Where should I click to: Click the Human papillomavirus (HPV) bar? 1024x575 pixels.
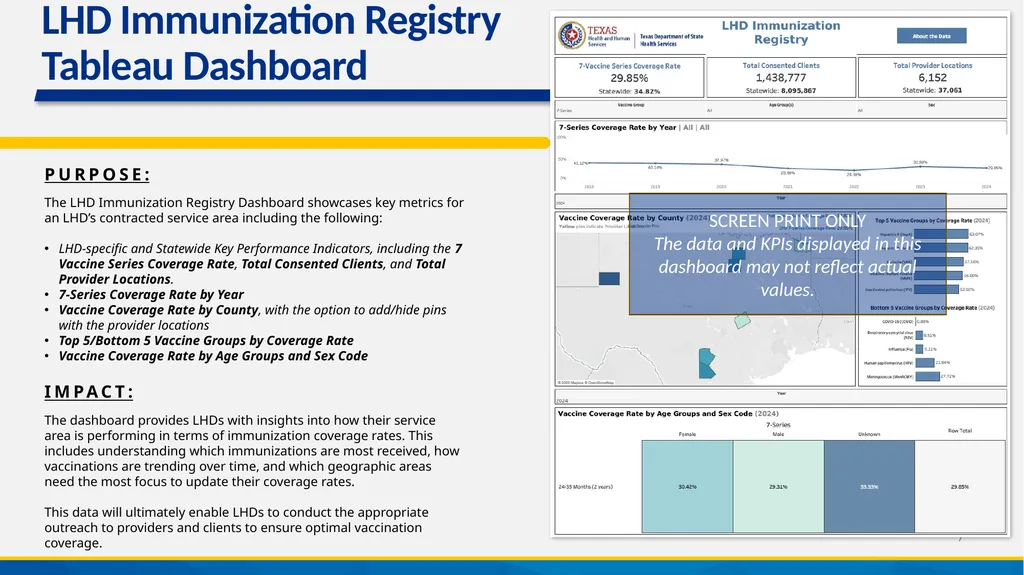pos(925,363)
